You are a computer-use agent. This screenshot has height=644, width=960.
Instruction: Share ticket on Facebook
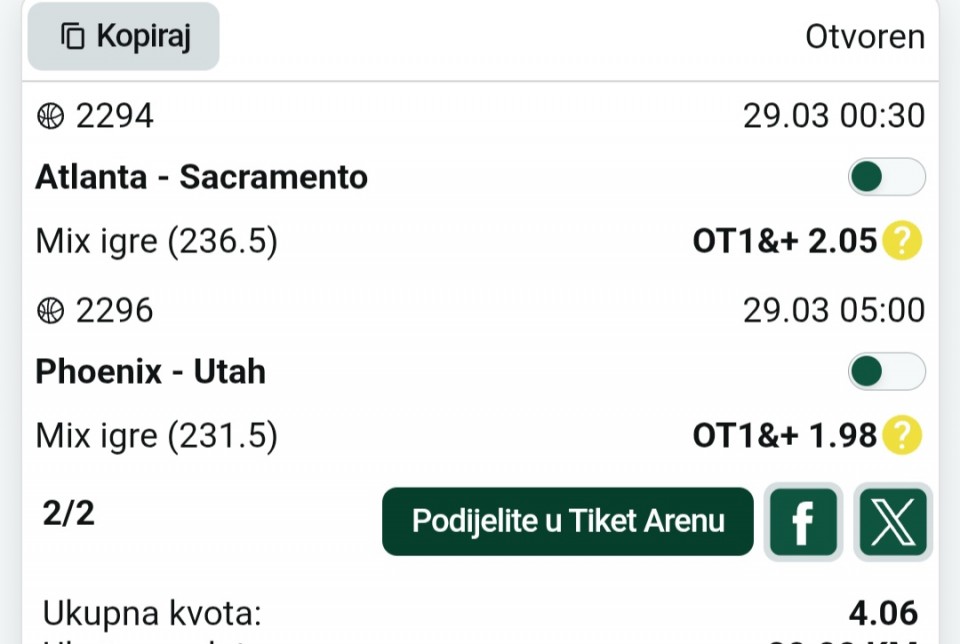802,521
